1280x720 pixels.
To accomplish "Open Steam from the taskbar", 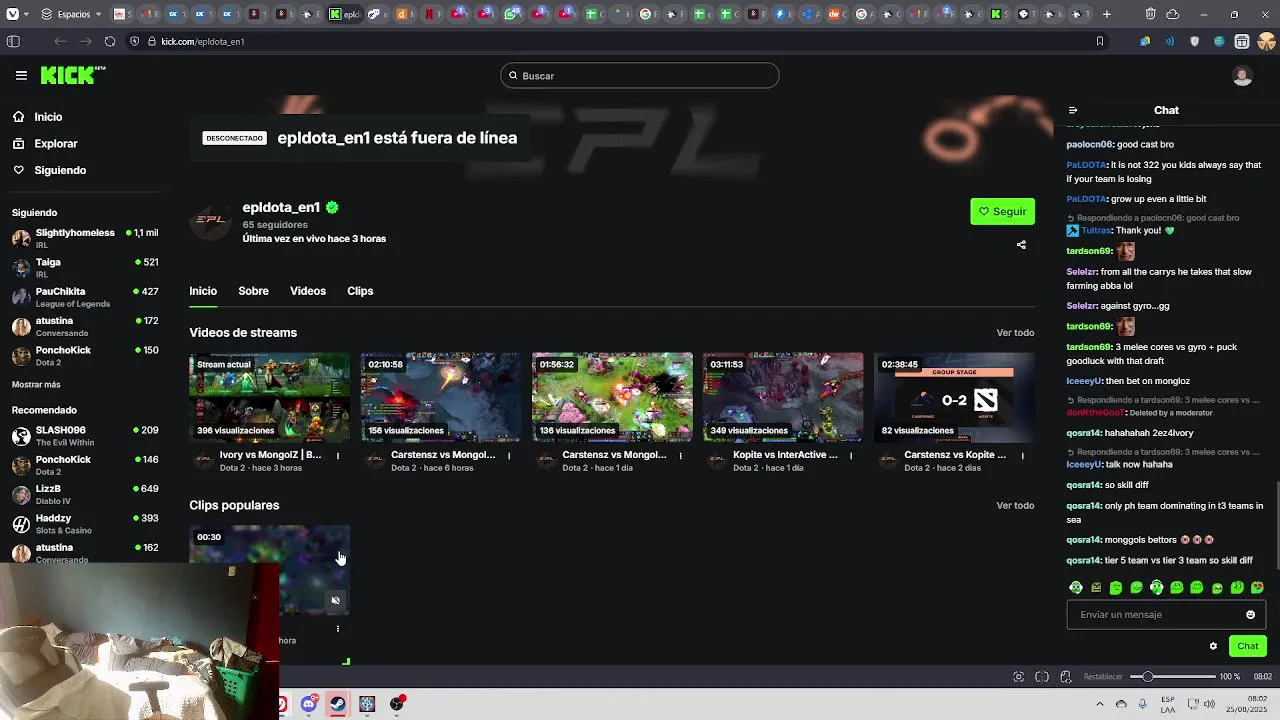I will click(338, 704).
